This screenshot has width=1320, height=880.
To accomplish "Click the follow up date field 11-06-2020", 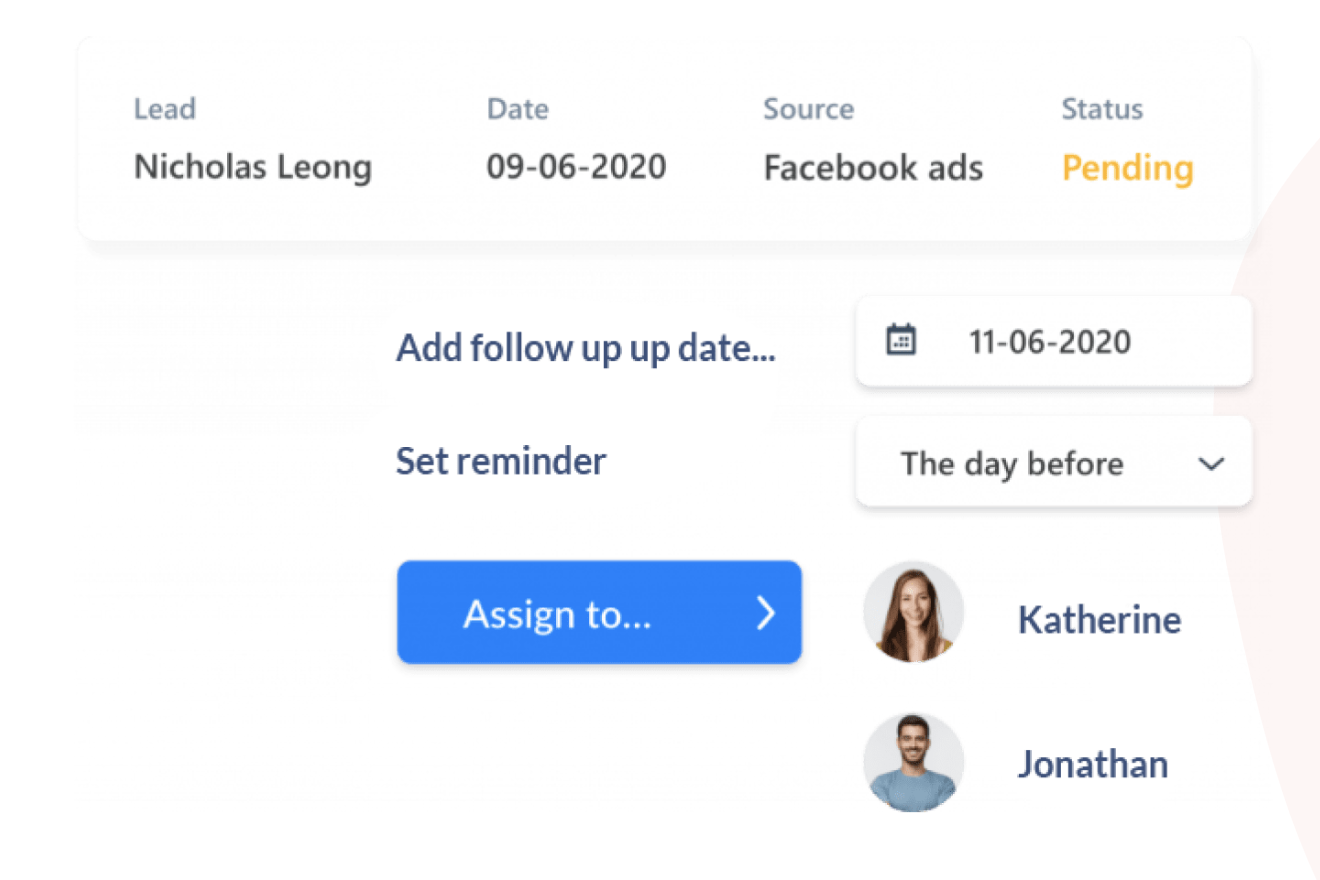I will 1050,342.
